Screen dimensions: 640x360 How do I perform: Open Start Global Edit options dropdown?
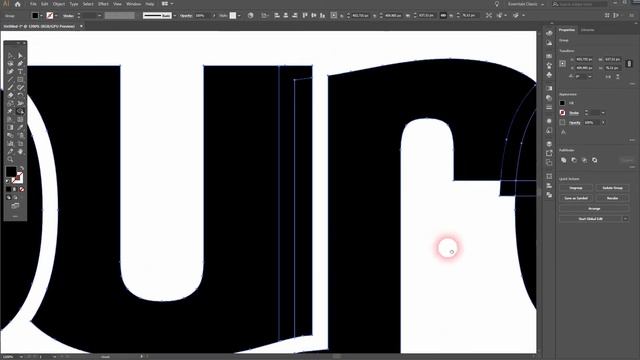(x=625, y=219)
